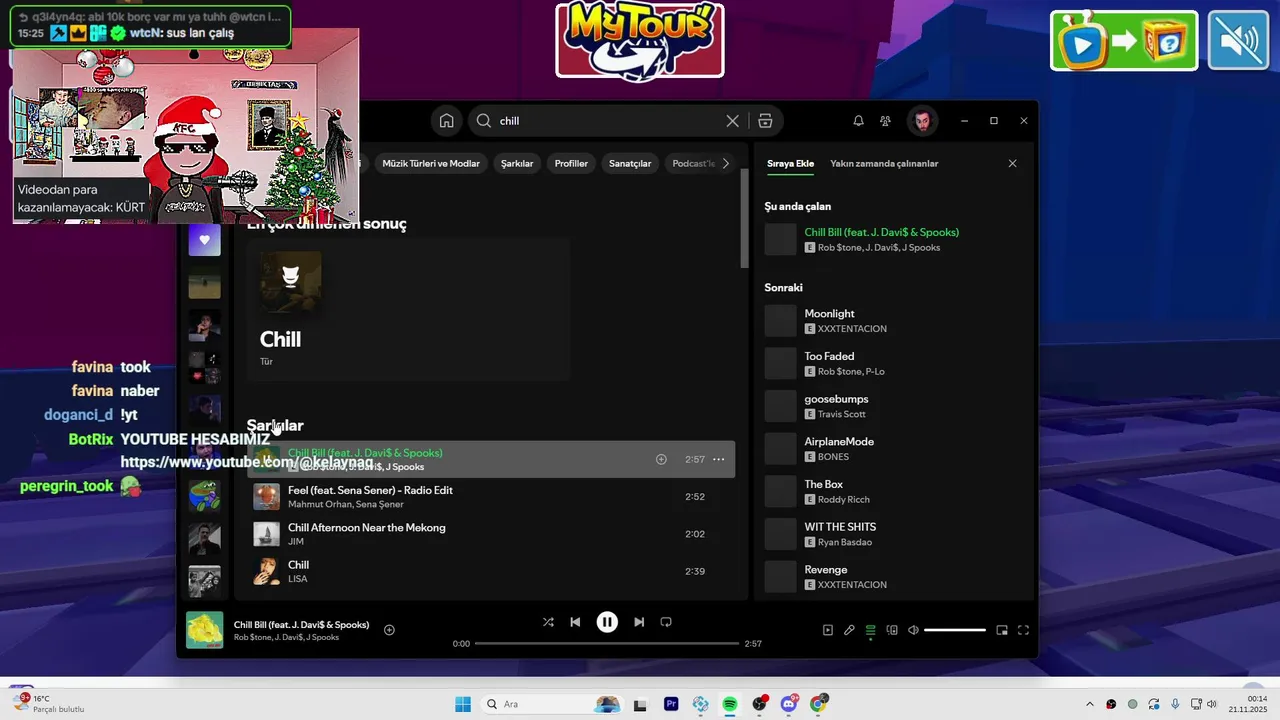
Task: Show more filter chips with right chevron
Action: tap(726, 163)
